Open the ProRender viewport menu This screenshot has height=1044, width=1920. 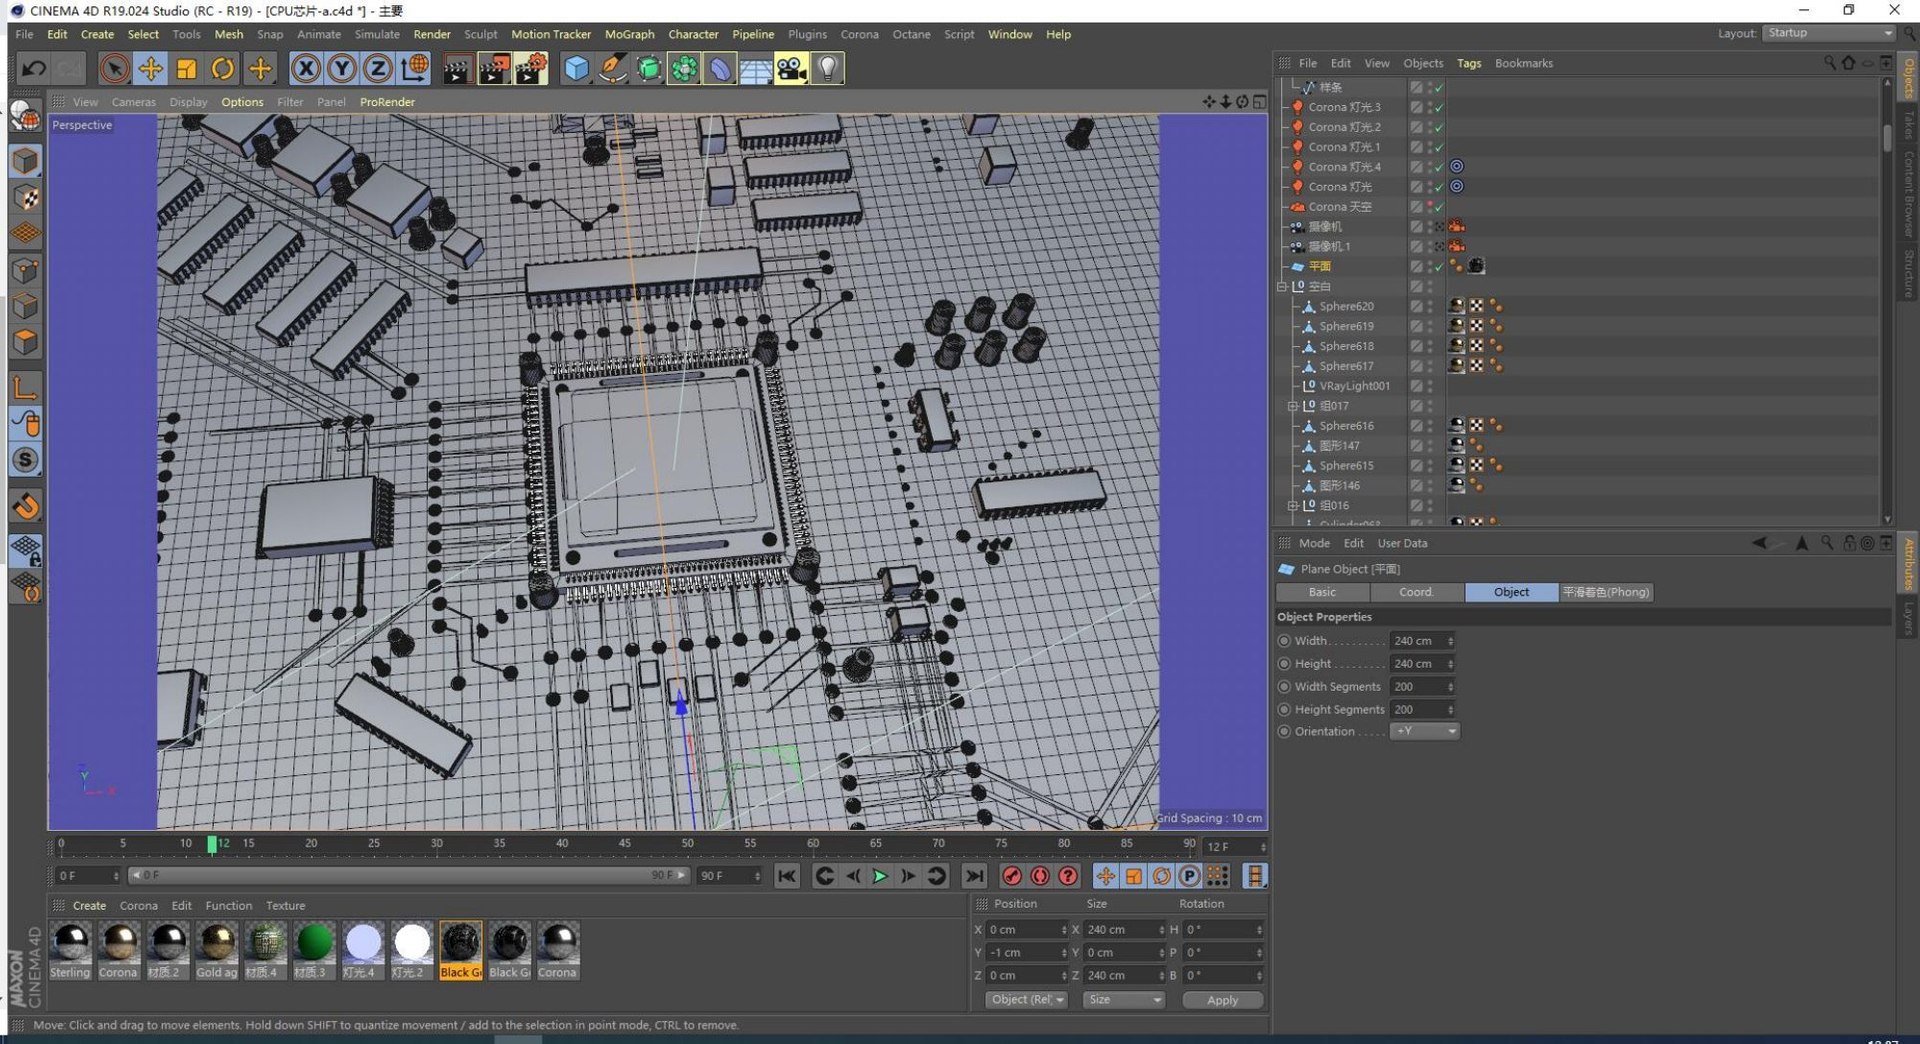(x=387, y=102)
